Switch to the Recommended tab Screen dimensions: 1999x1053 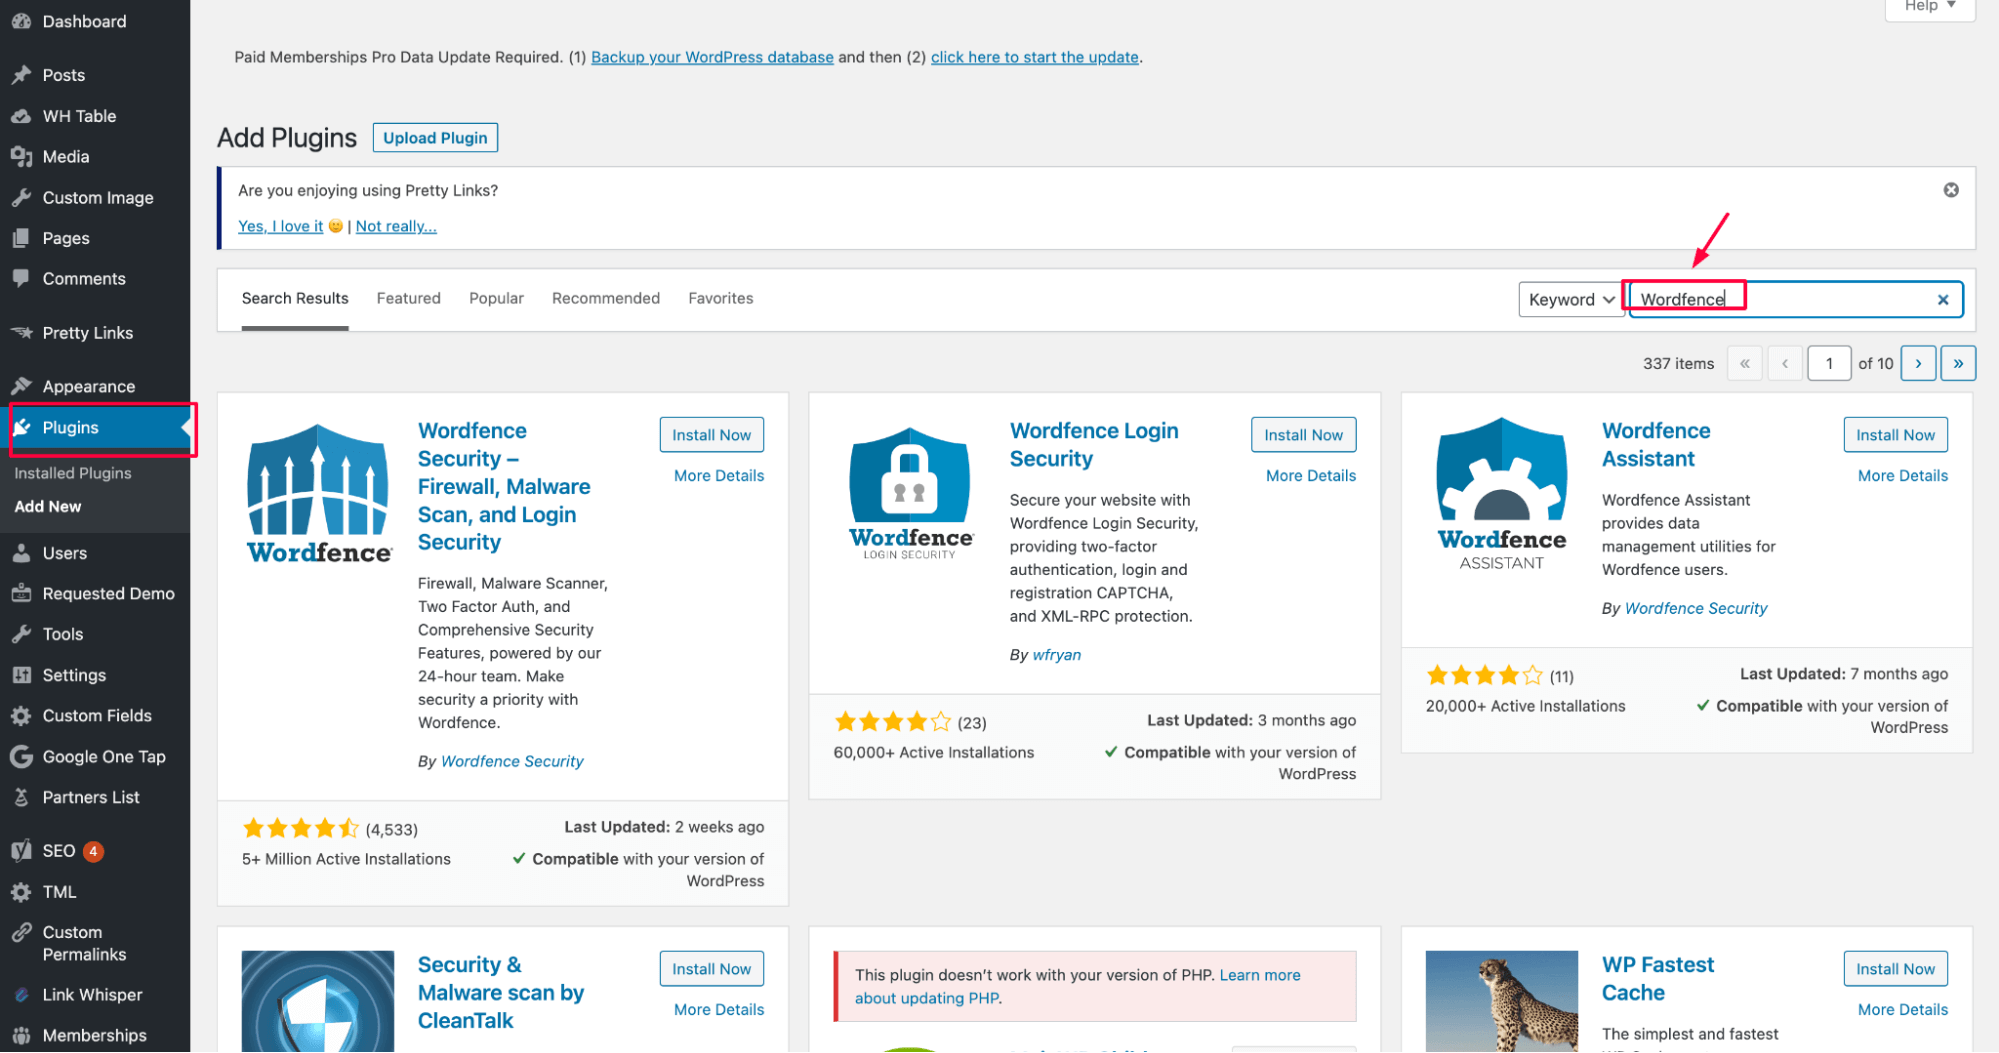605,298
